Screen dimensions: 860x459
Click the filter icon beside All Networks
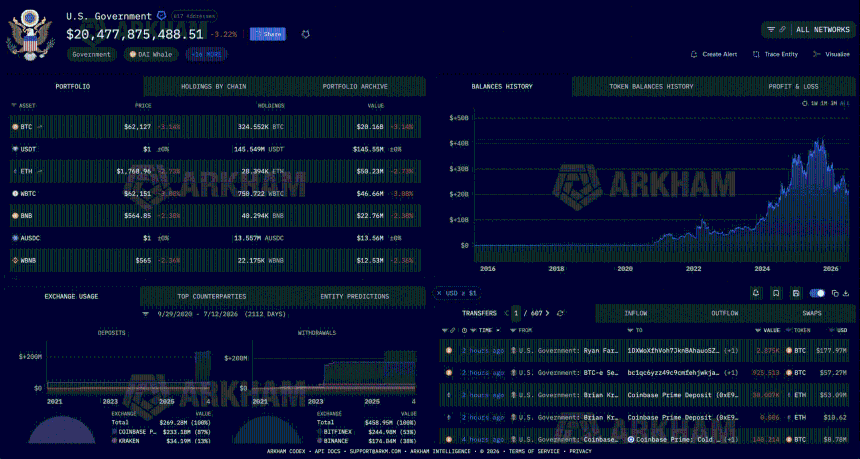coord(771,30)
